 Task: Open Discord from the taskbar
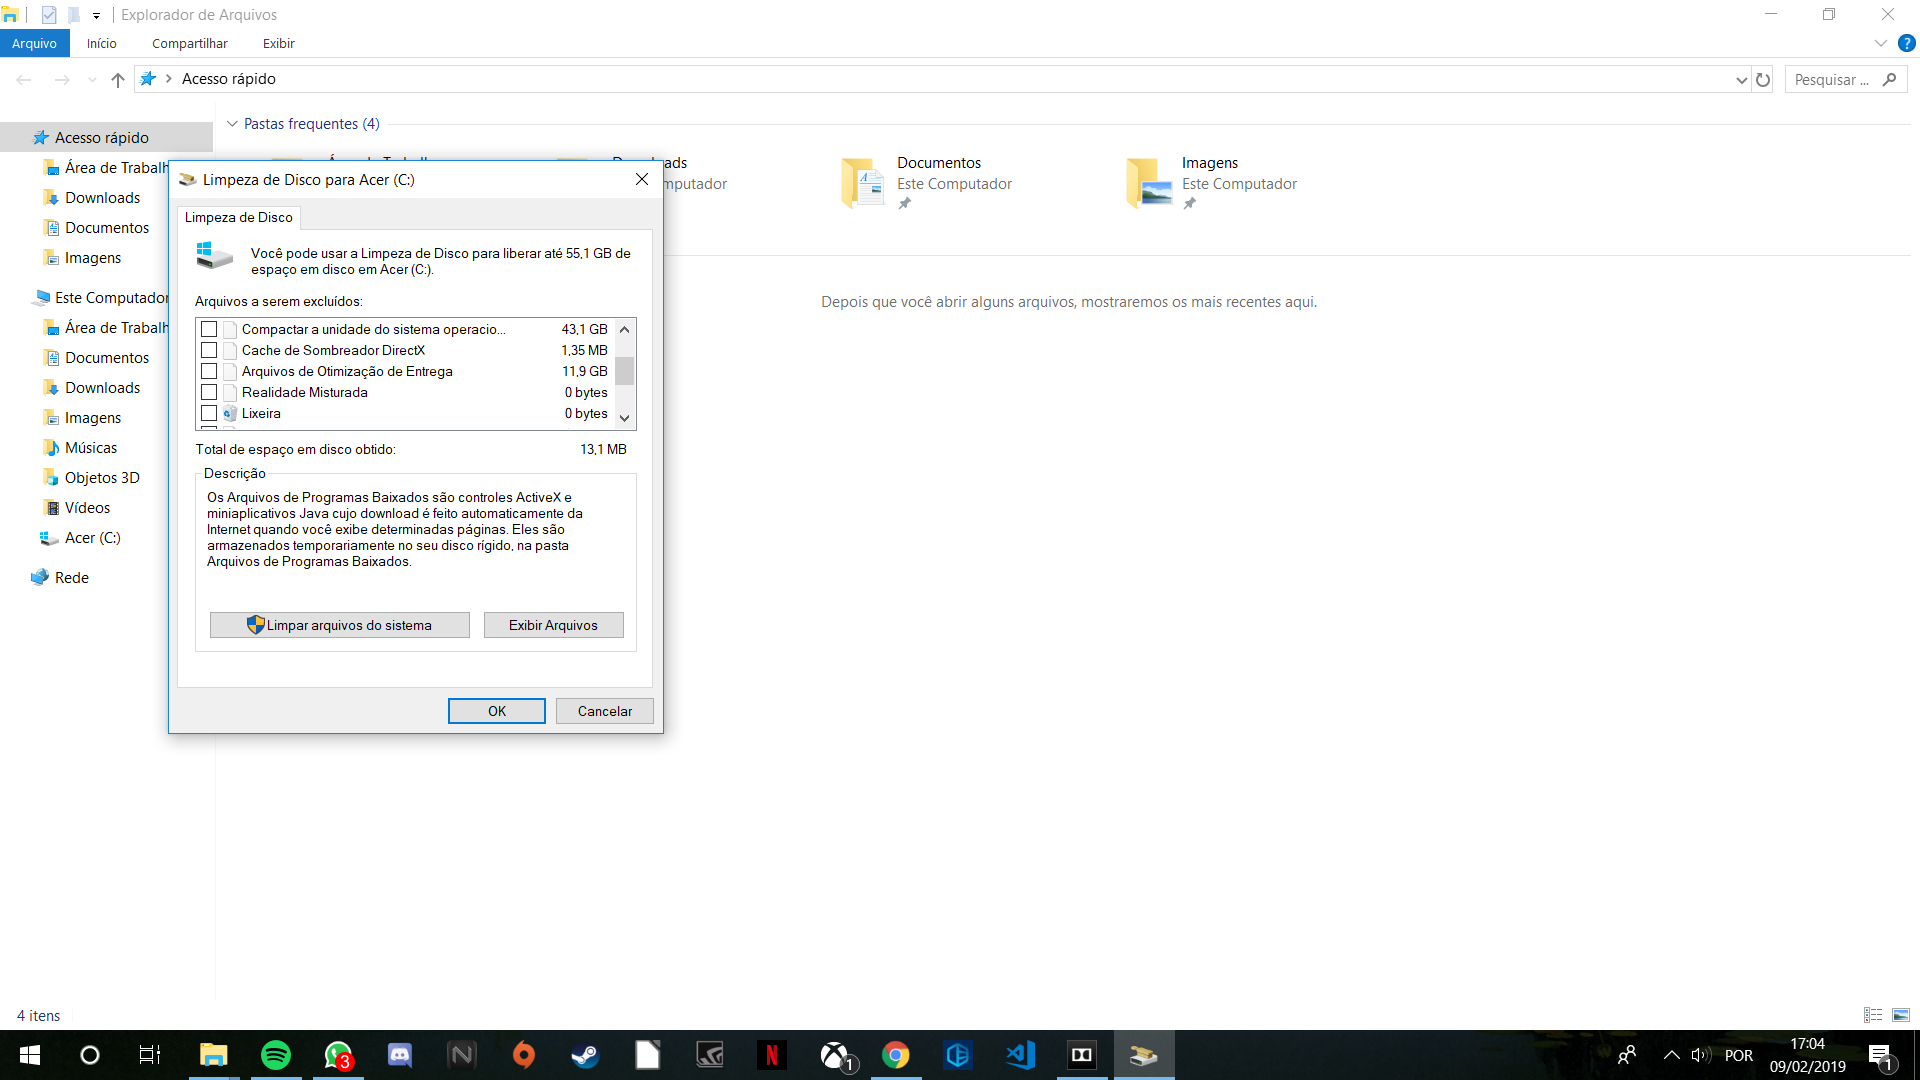[400, 1055]
